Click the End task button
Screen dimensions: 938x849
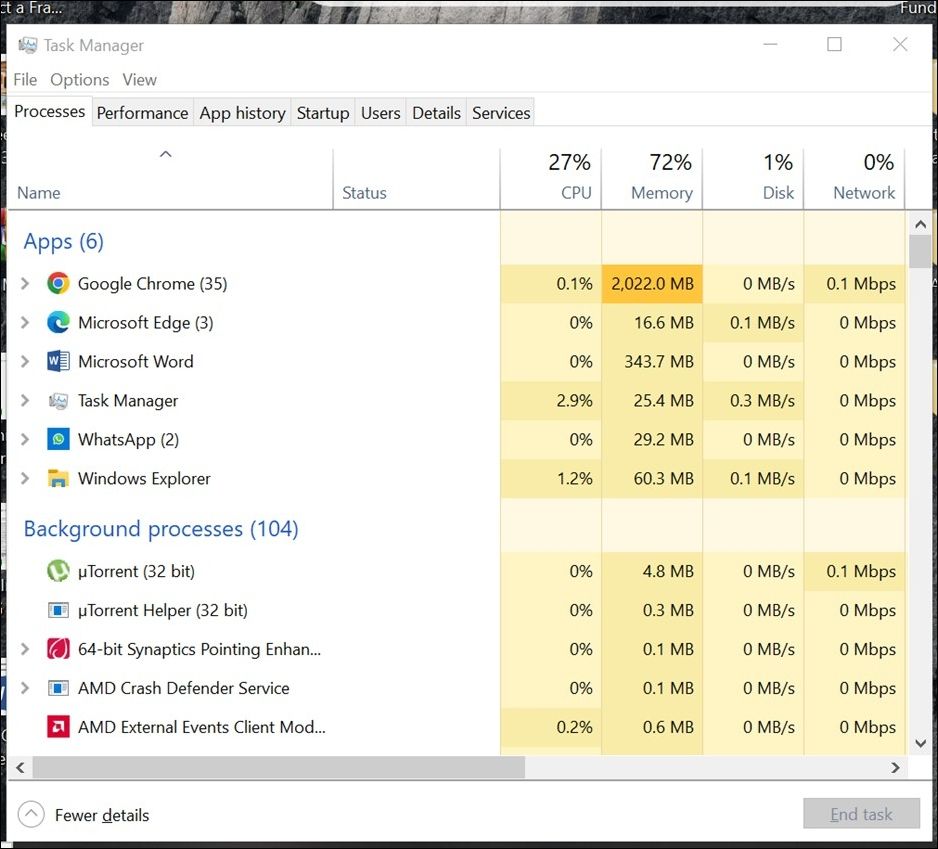[861, 814]
